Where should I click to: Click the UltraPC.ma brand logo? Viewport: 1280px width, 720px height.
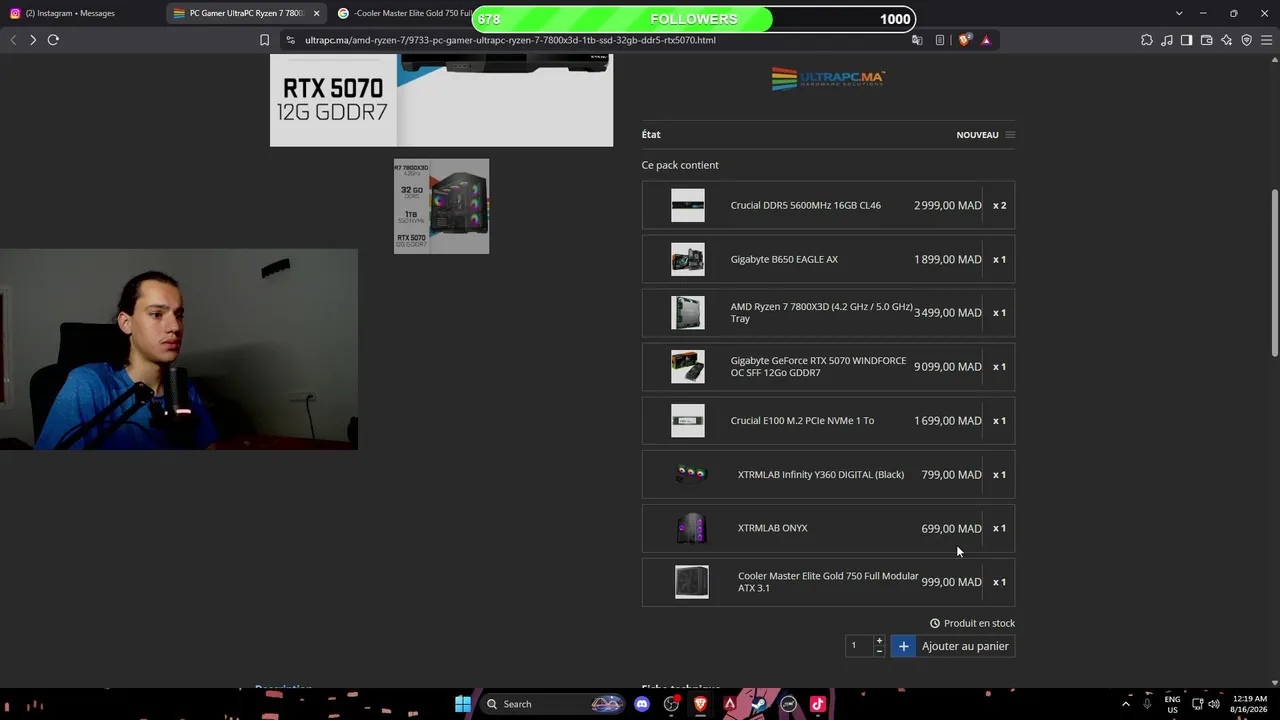828,78
